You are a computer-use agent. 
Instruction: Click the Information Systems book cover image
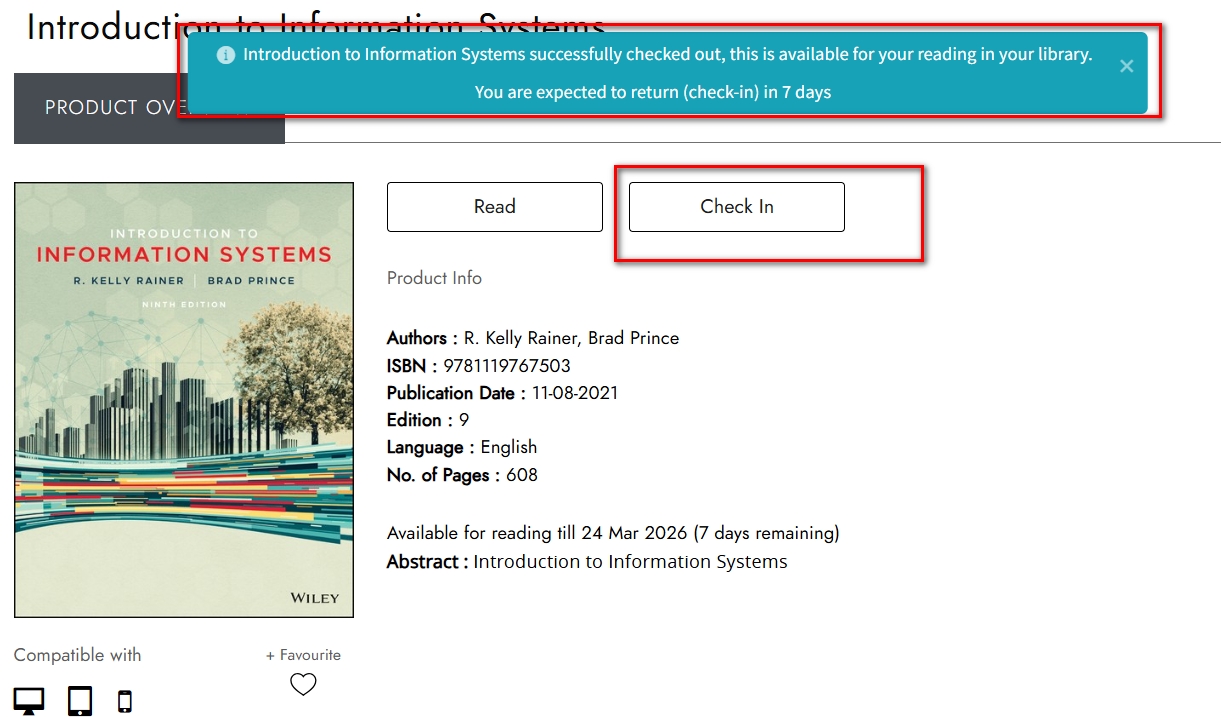click(184, 400)
